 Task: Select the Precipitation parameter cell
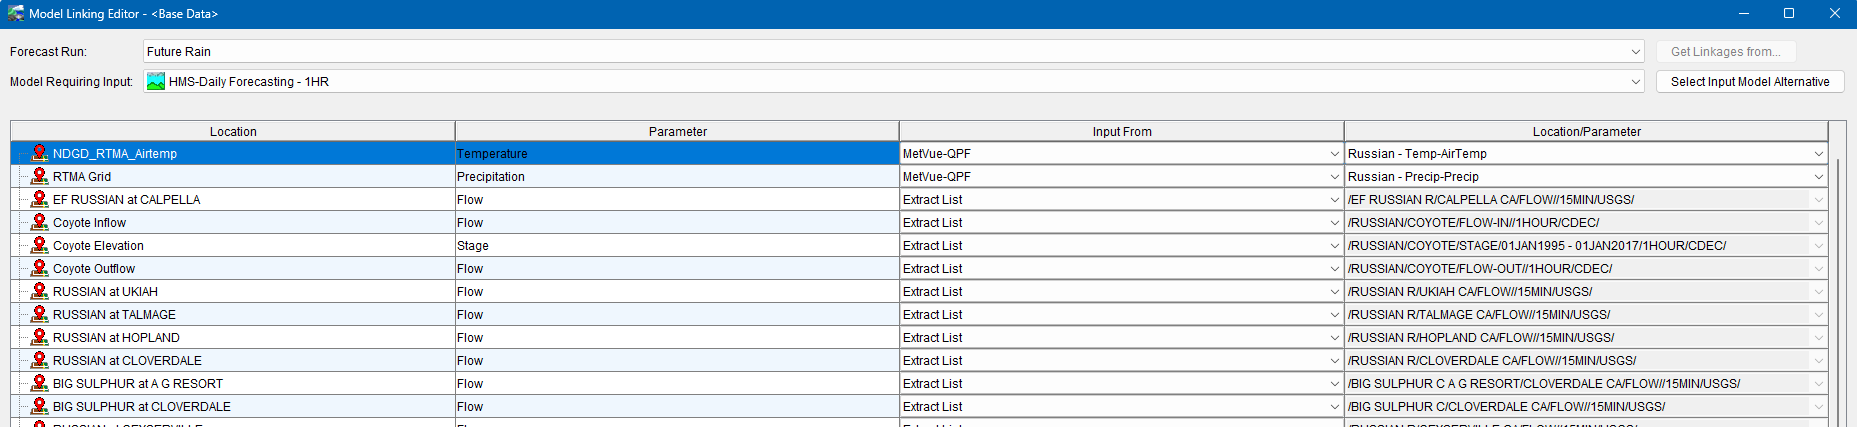677,177
